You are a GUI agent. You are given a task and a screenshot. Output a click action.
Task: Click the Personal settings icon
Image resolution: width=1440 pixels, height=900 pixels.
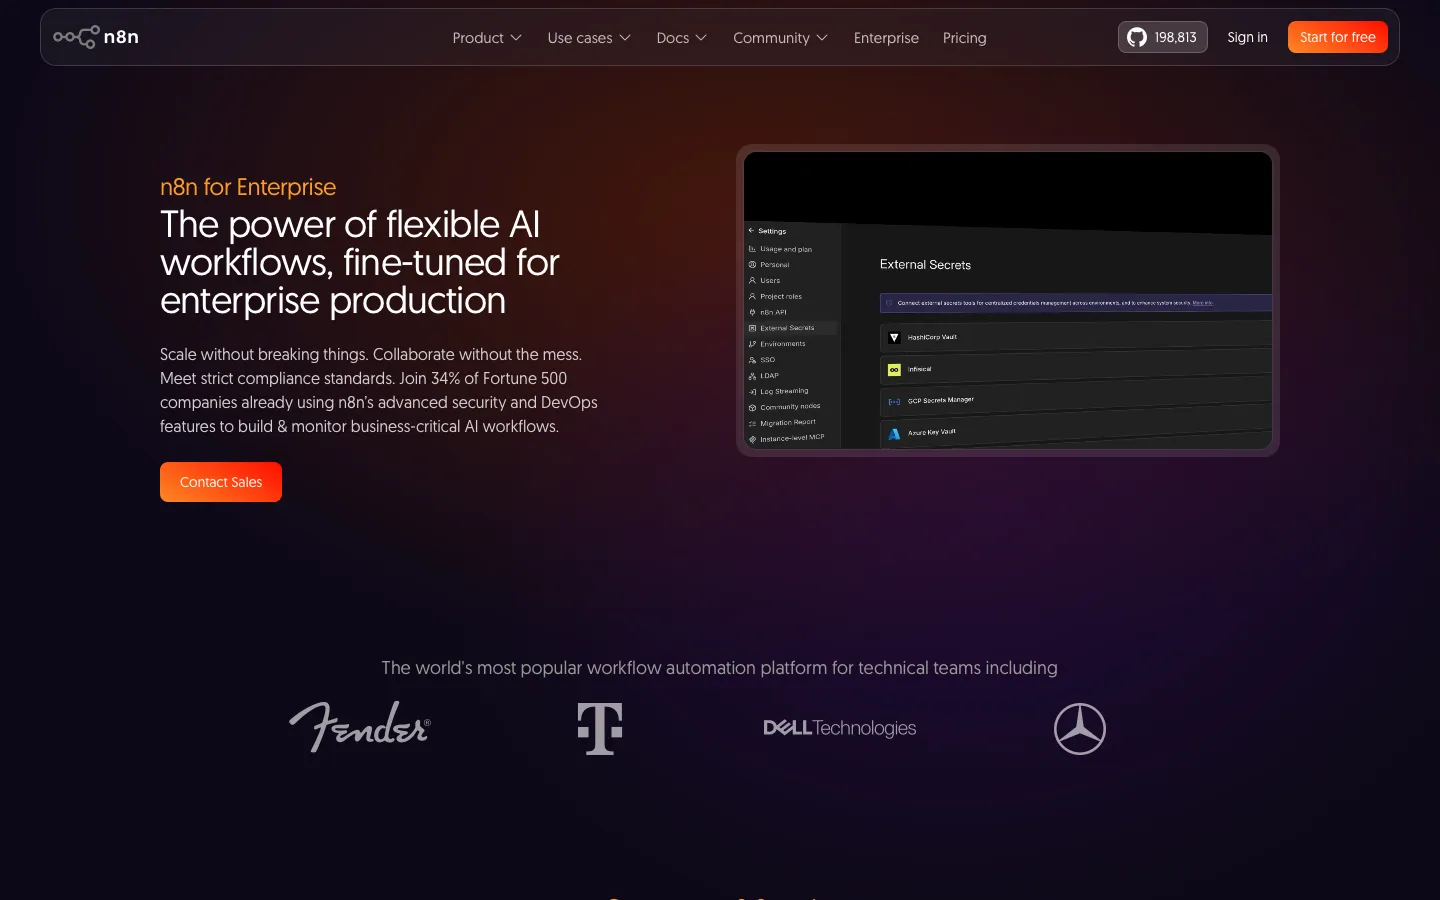(752, 265)
